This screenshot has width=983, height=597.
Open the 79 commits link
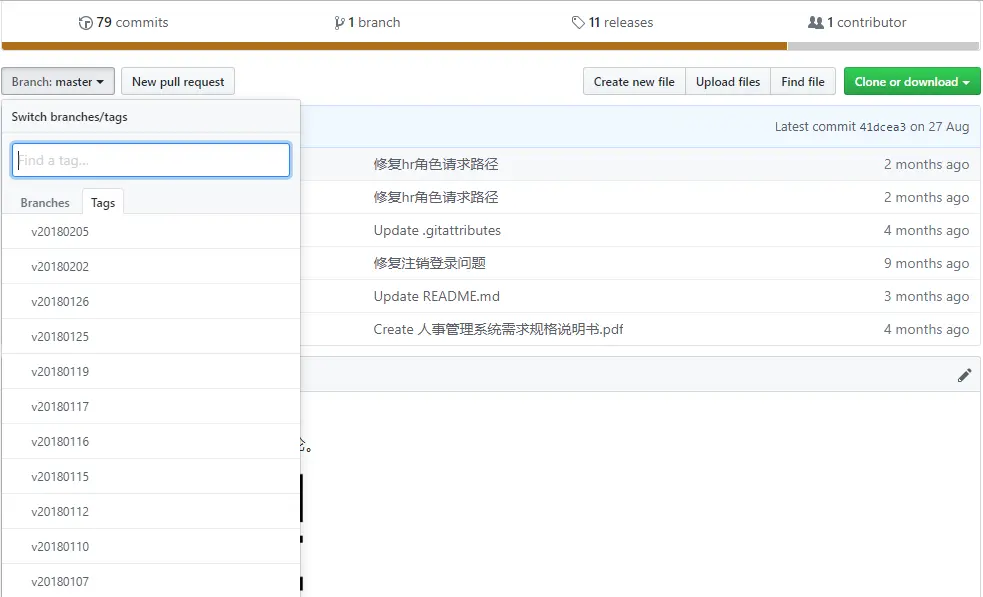point(124,23)
